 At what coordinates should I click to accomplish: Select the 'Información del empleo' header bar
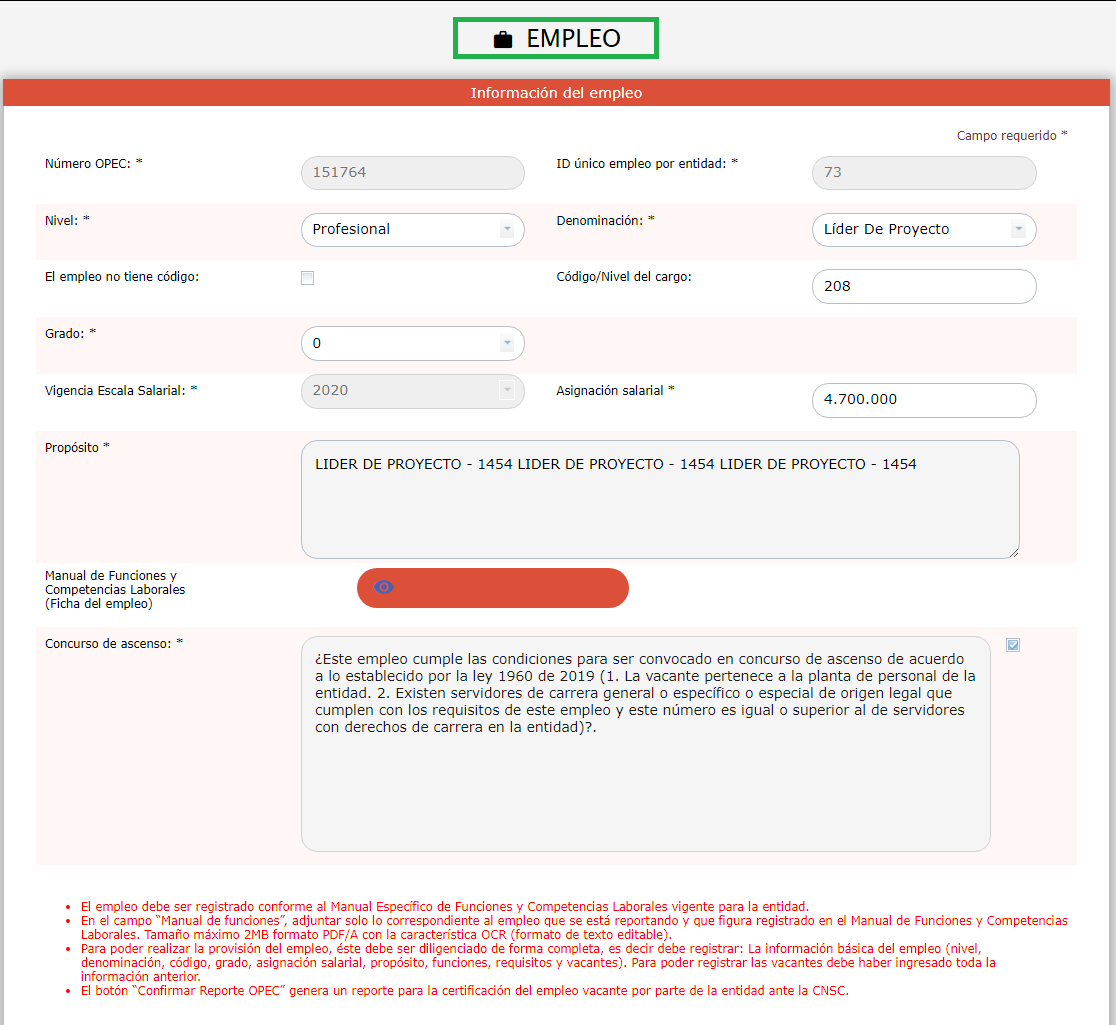pyautogui.click(x=556, y=93)
